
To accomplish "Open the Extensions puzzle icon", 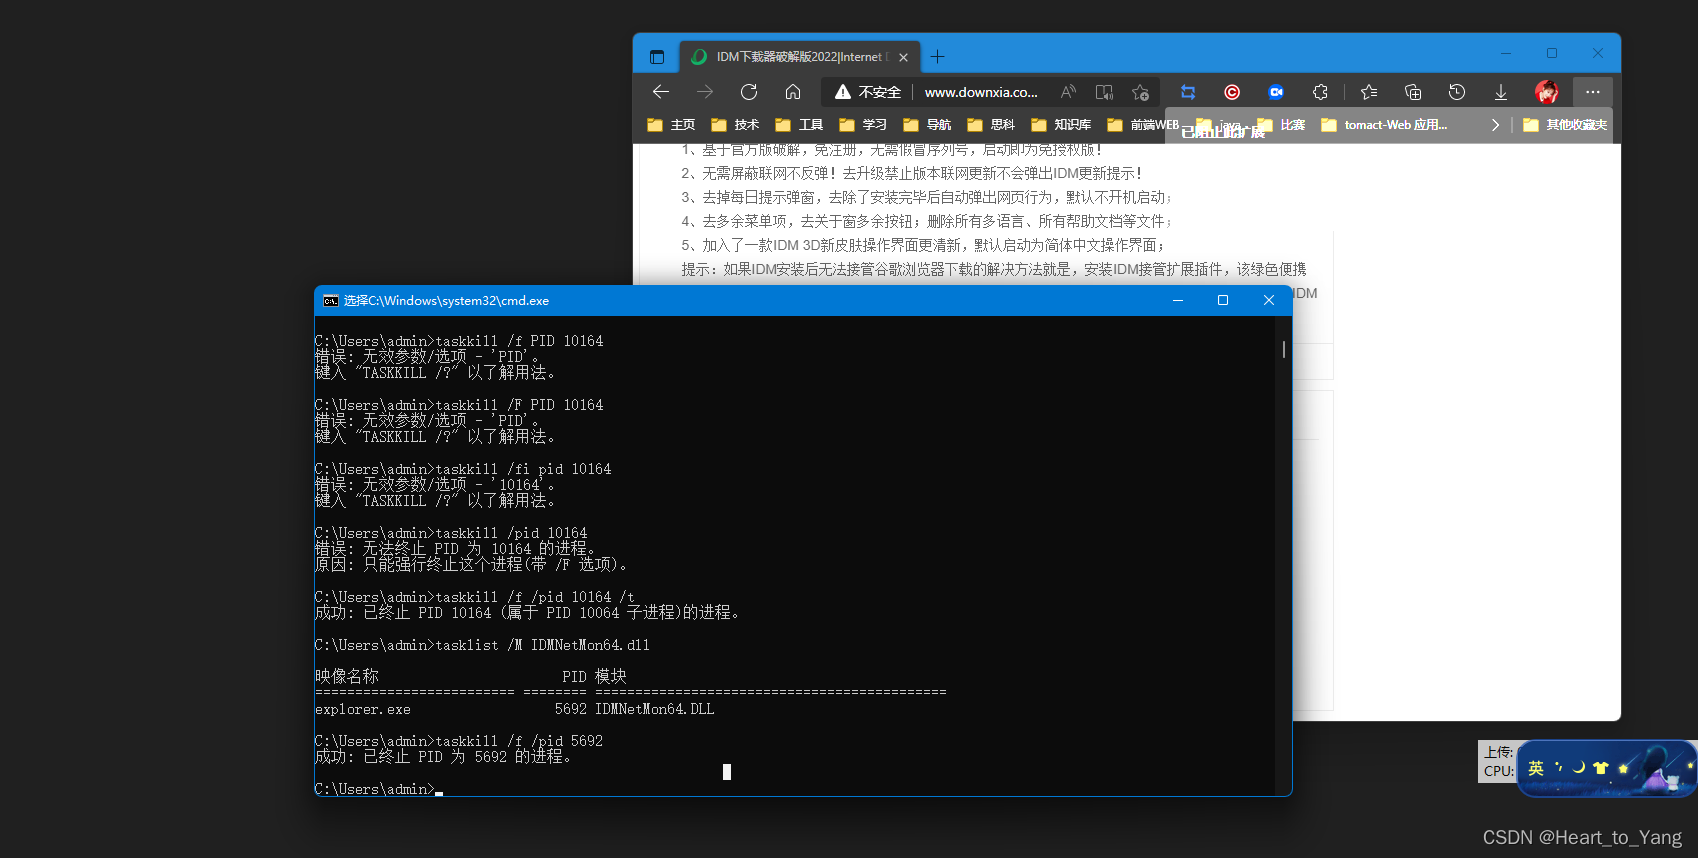I will [x=1320, y=92].
